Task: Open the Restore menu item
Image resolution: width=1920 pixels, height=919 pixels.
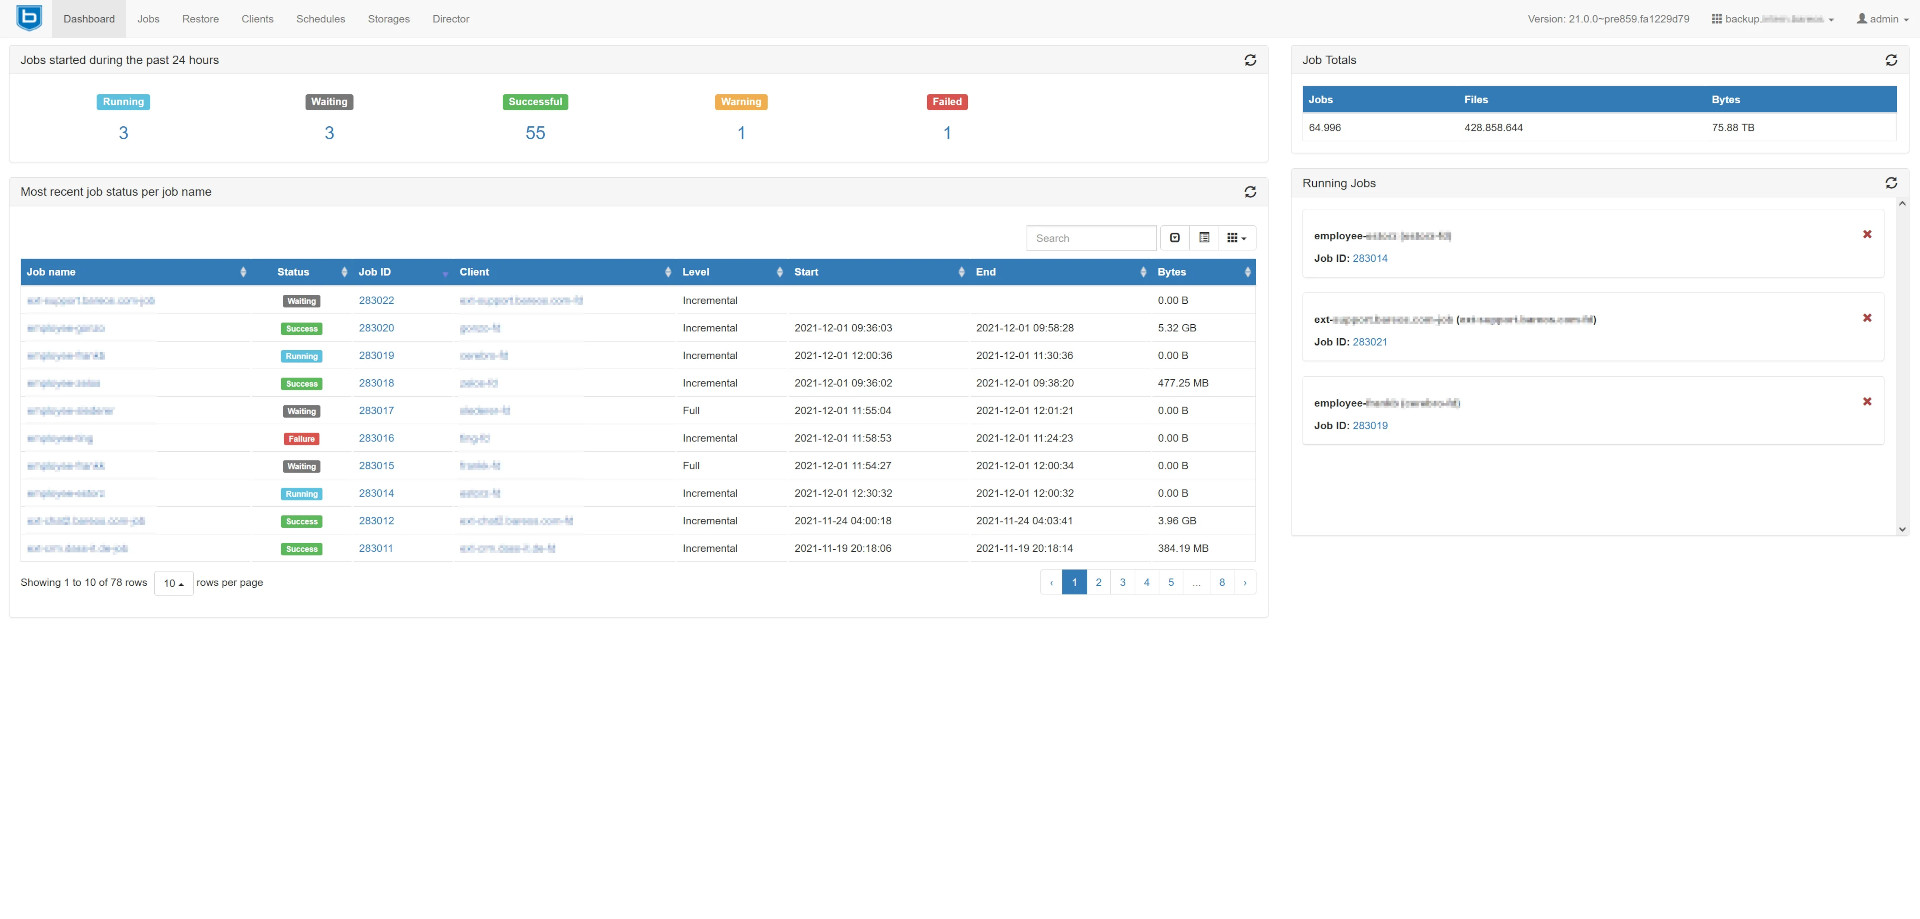Action: [x=200, y=19]
